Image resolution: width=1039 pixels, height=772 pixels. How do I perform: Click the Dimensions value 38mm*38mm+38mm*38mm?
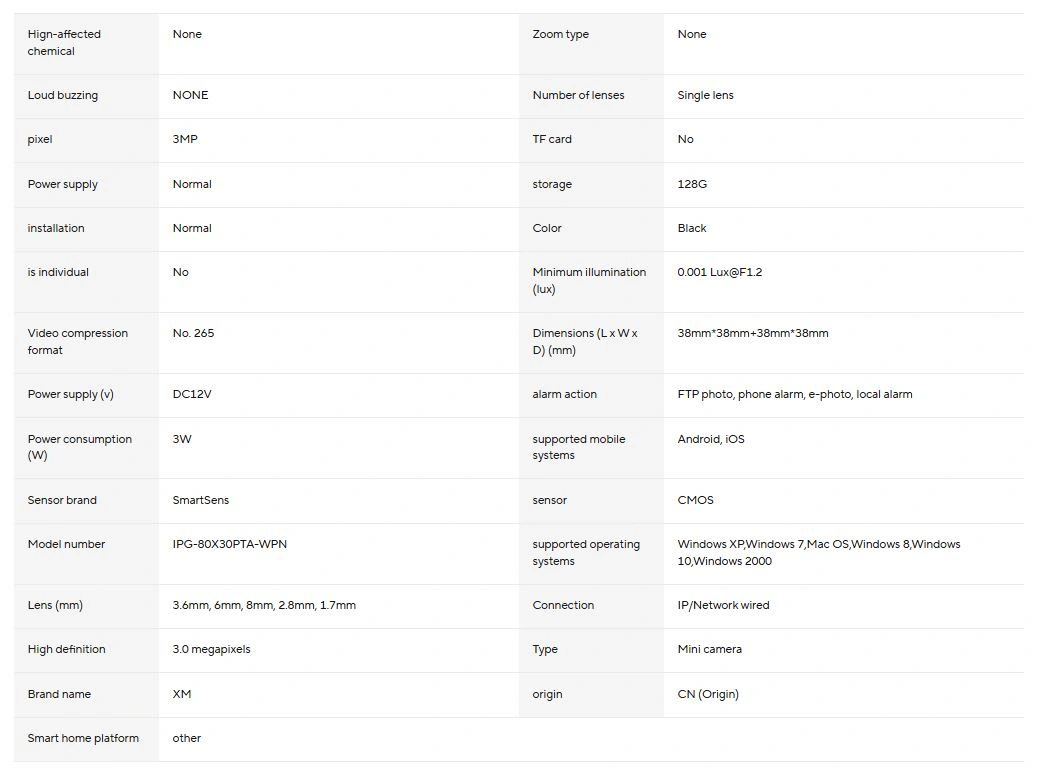pos(753,333)
